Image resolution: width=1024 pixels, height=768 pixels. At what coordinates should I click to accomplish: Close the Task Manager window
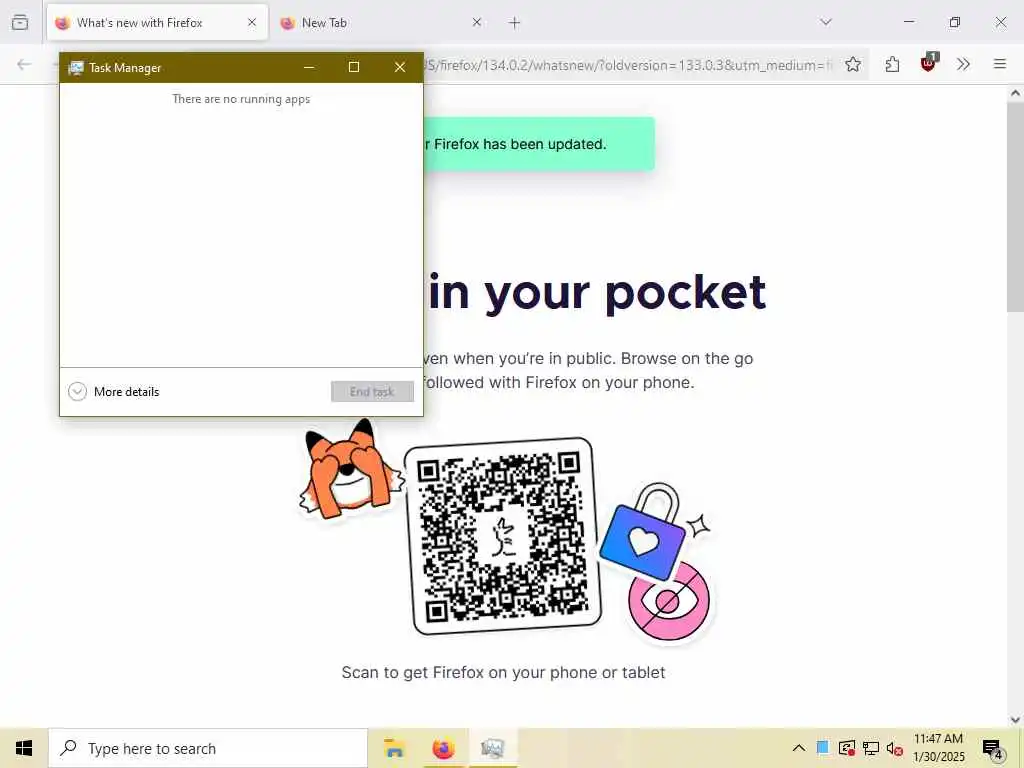point(400,67)
